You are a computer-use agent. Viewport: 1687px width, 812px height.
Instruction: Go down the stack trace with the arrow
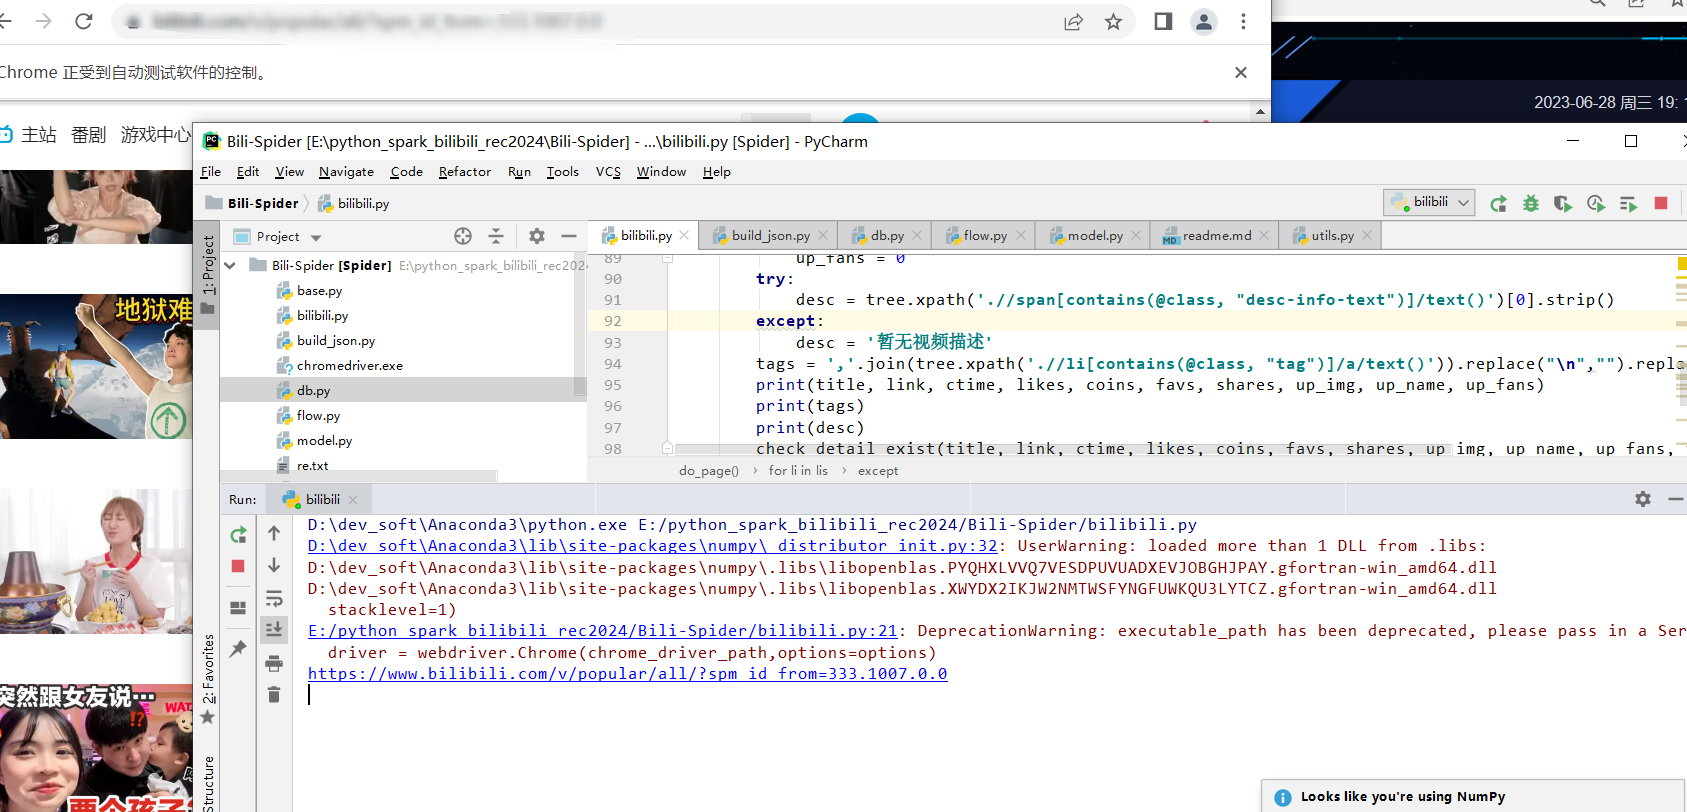click(x=274, y=565)
